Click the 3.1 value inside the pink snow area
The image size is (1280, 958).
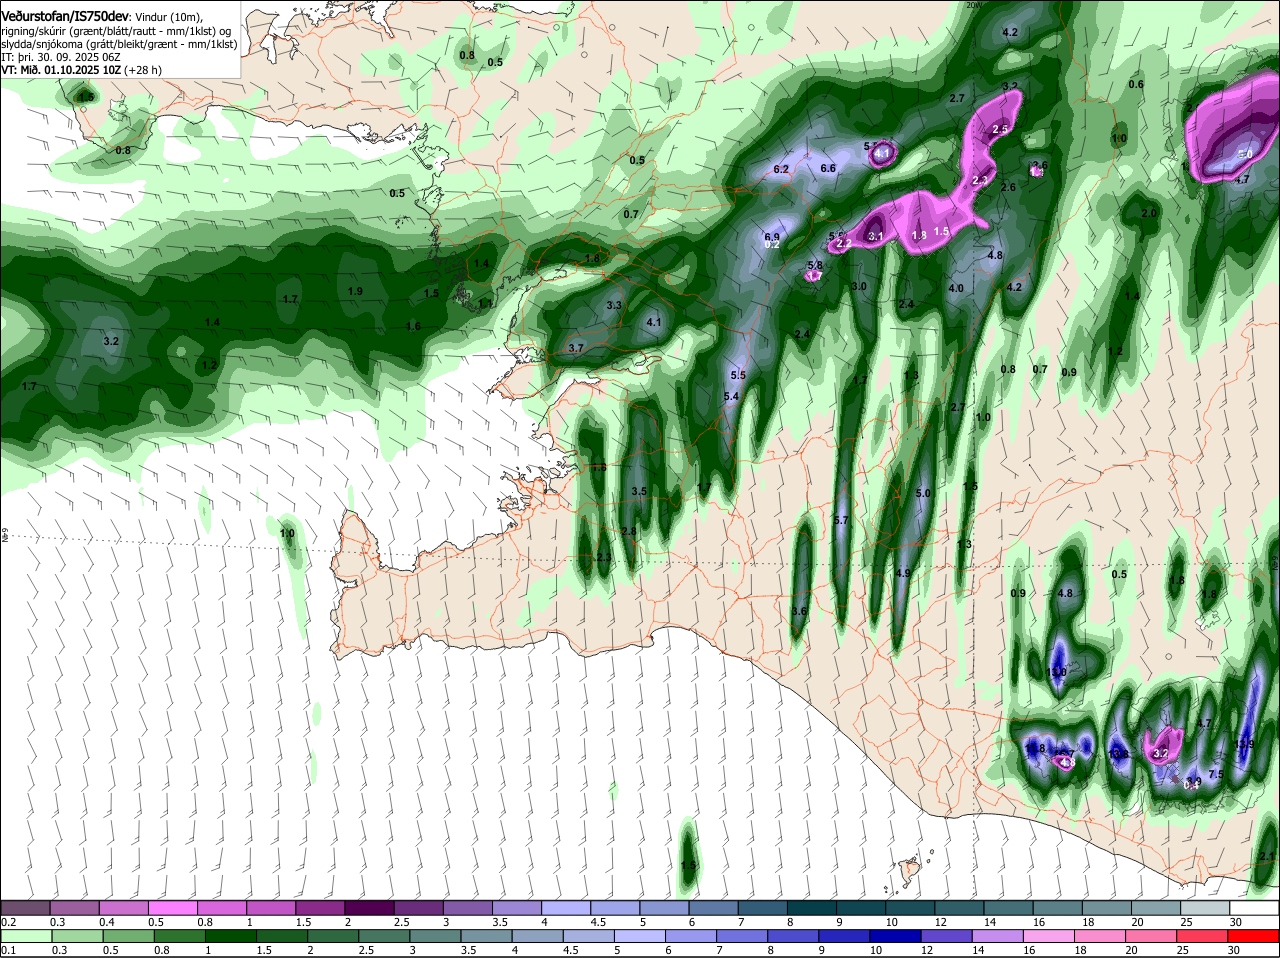(x=876, y=236)
